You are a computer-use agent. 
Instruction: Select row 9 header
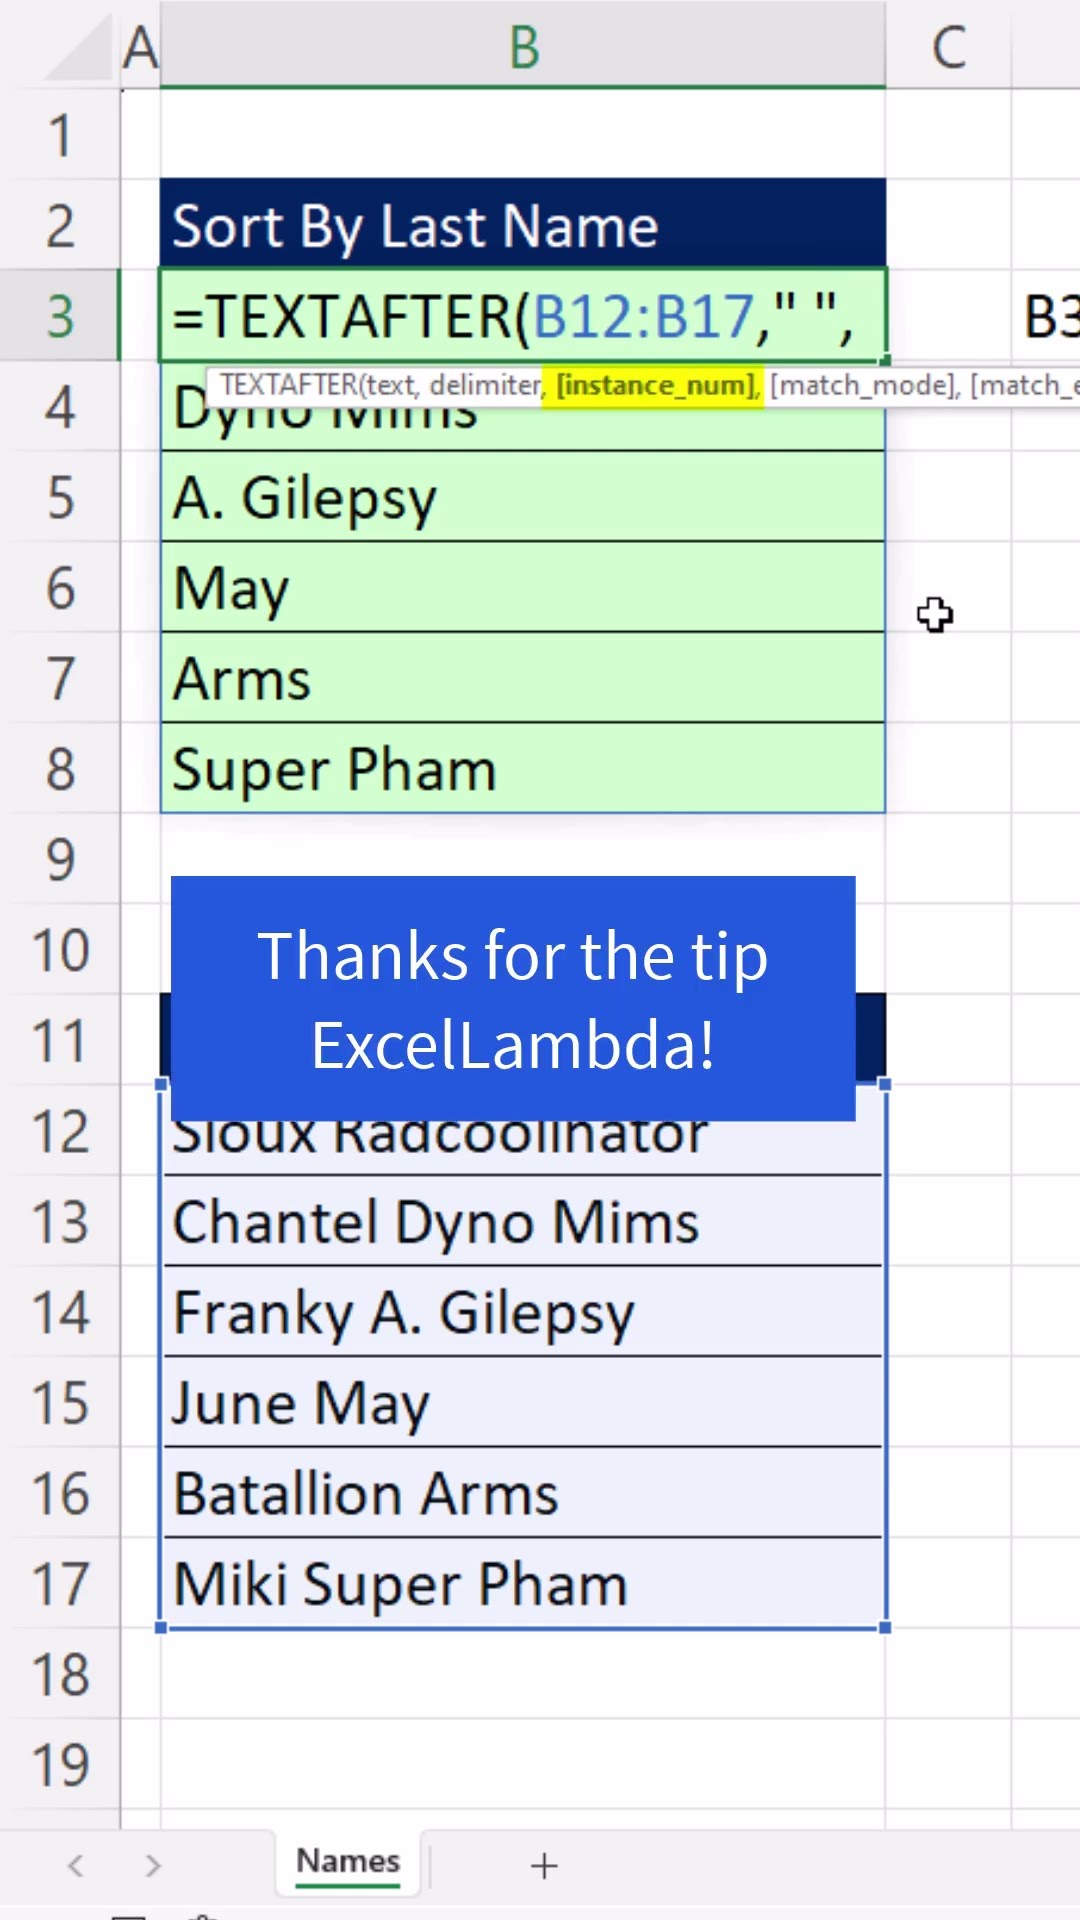tap(60, 859)
